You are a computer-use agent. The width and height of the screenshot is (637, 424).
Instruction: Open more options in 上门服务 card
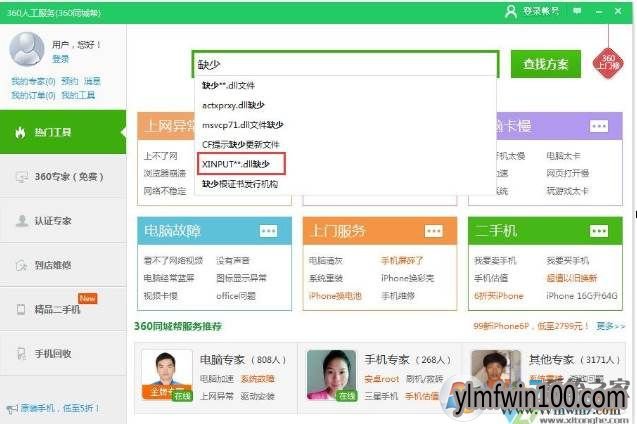[434, 231]
